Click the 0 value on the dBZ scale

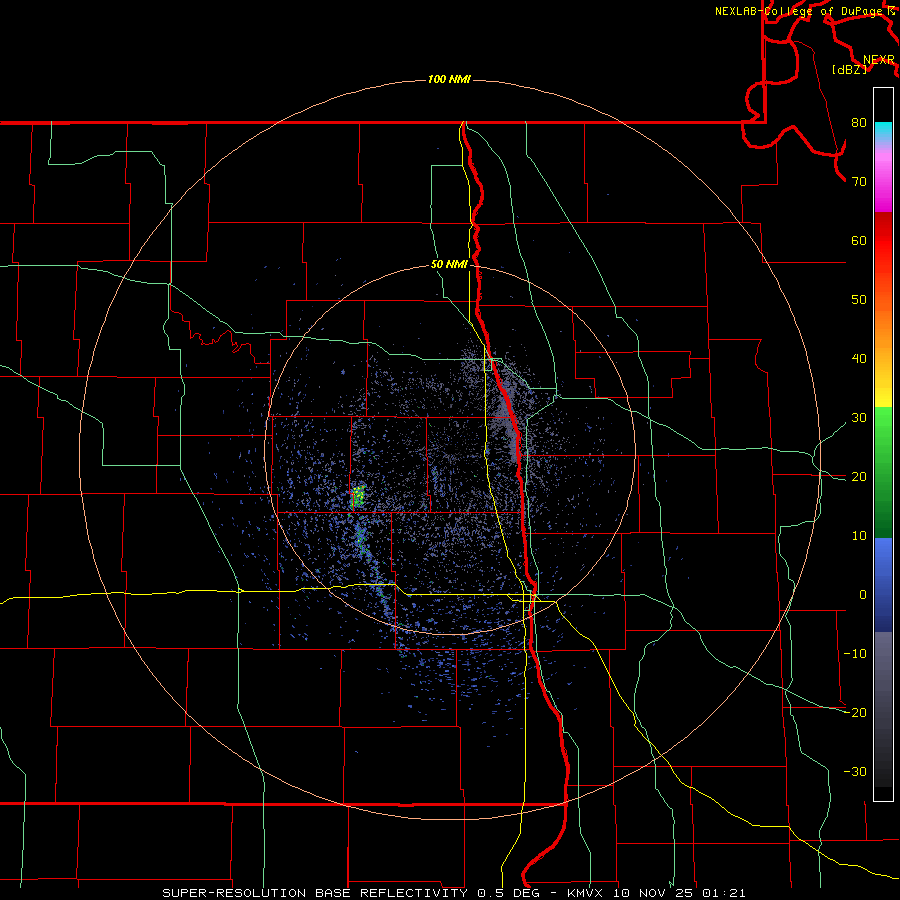[863, 595]
